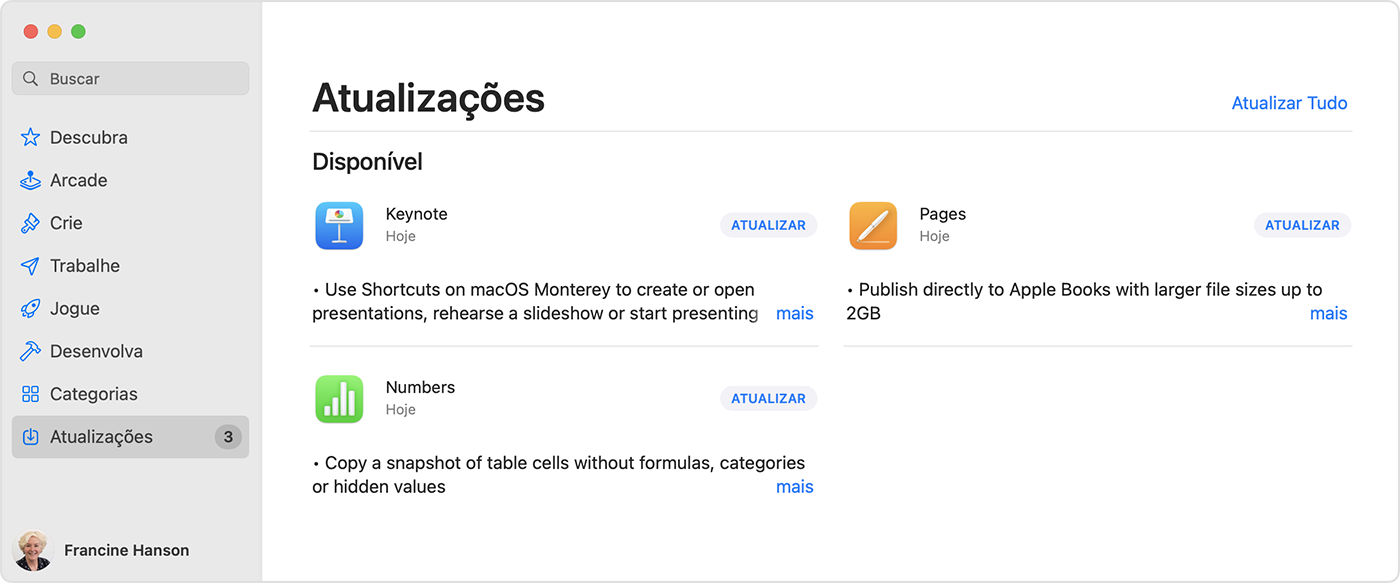The width and height of the screenshot is (1400, 584).
Task: Open Arcade joystick icon in sidebar
Action: 31,181
